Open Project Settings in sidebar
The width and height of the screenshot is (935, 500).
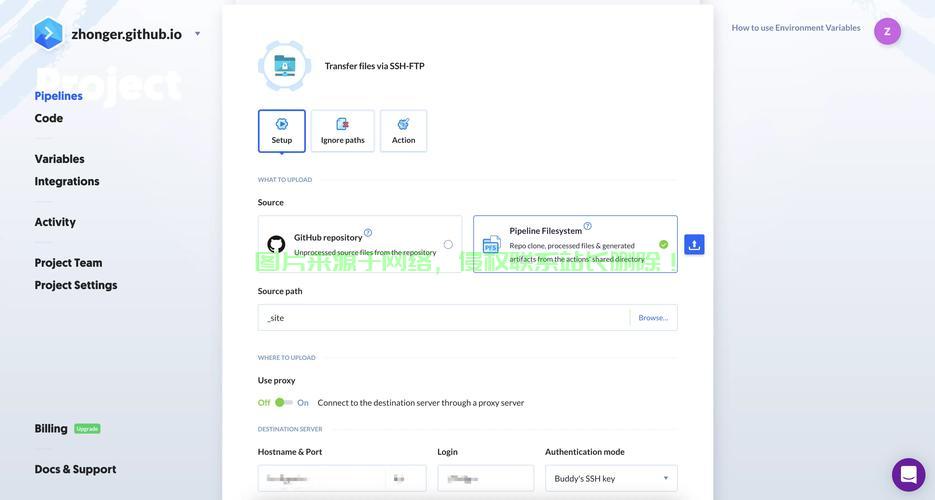tap(76, 285)
